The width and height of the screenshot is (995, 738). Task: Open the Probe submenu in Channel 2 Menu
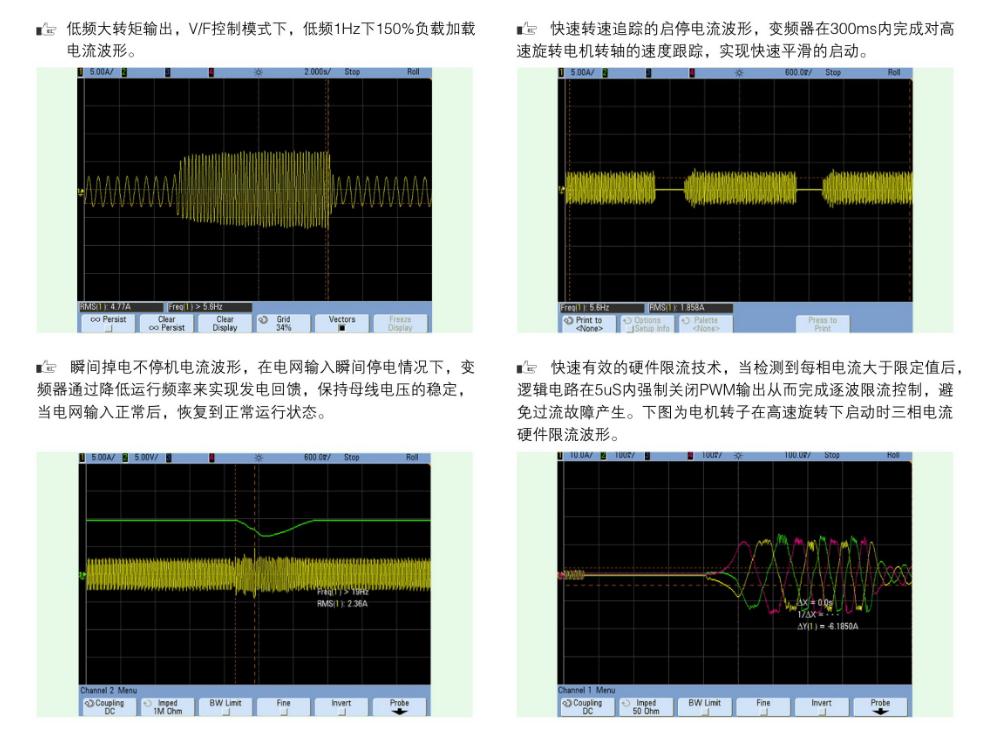(400, 706)
